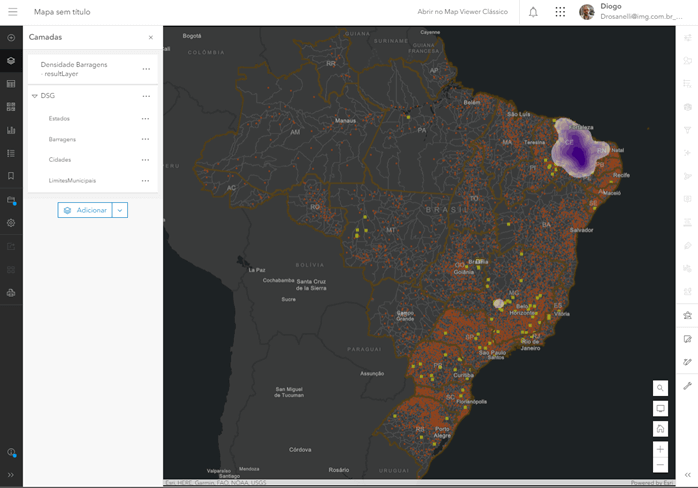The width and height of the screenshot is (698, 488).
Task: Open options for Barragens layer
Action: pos(145,139)
